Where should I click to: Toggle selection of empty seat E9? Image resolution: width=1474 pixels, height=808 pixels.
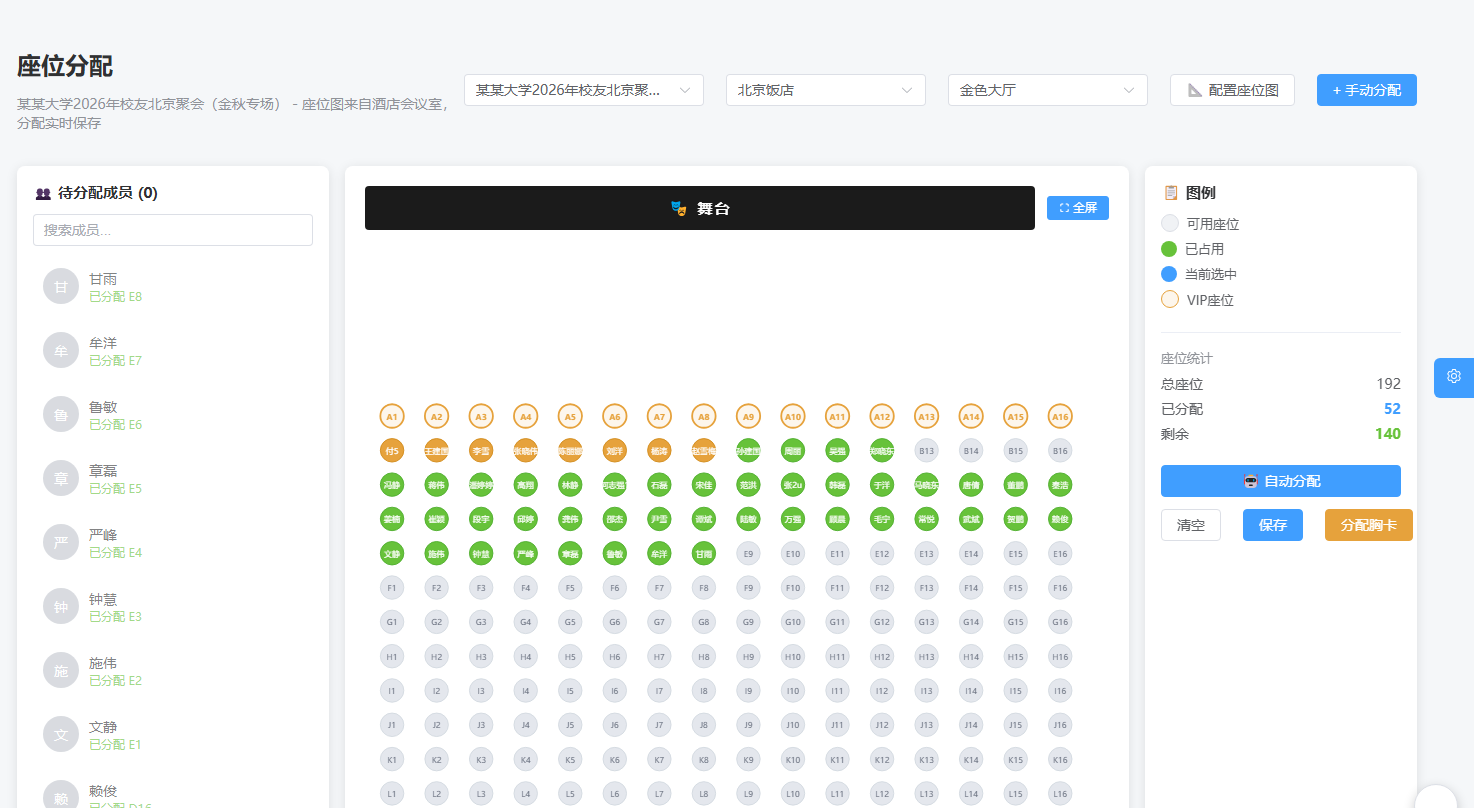748,552
